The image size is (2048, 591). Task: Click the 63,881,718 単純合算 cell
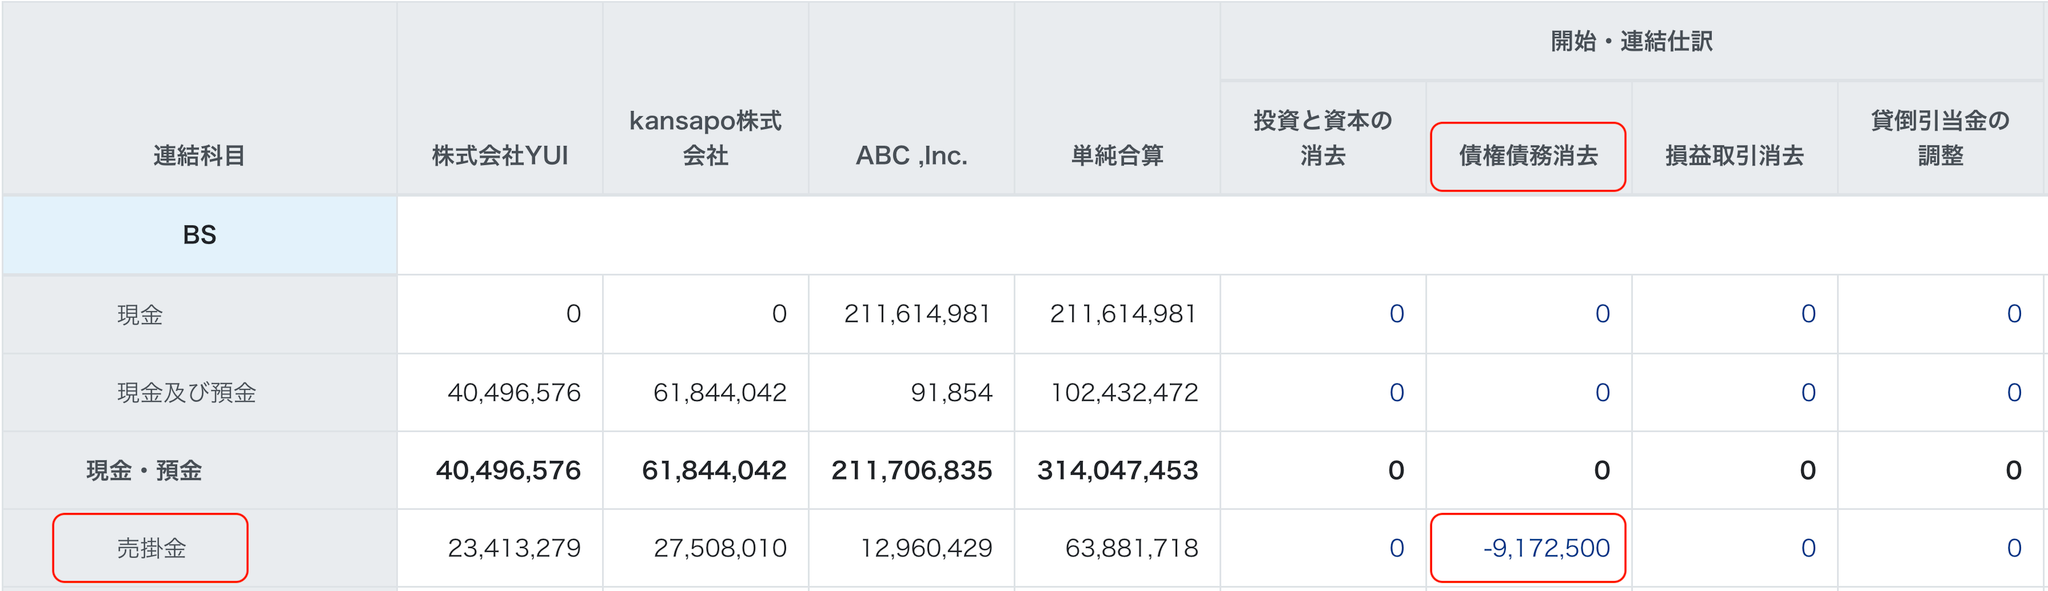pyautogui.click(x=1131, y=548)
